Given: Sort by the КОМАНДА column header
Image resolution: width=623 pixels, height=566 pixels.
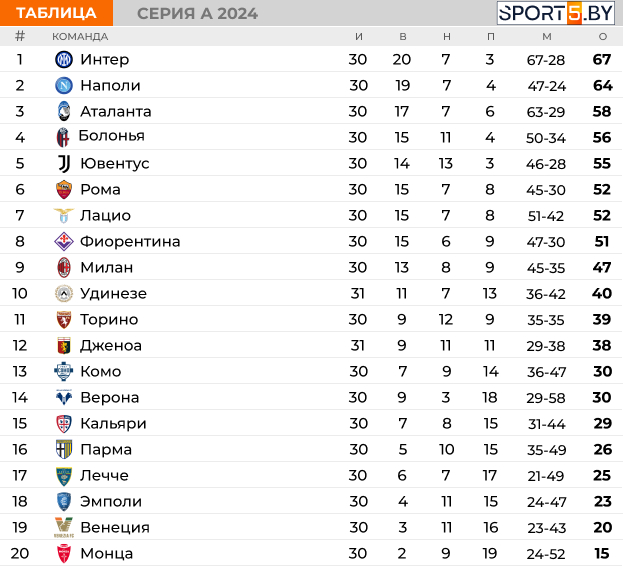Looking at the screenshot, I should [80, 37].
